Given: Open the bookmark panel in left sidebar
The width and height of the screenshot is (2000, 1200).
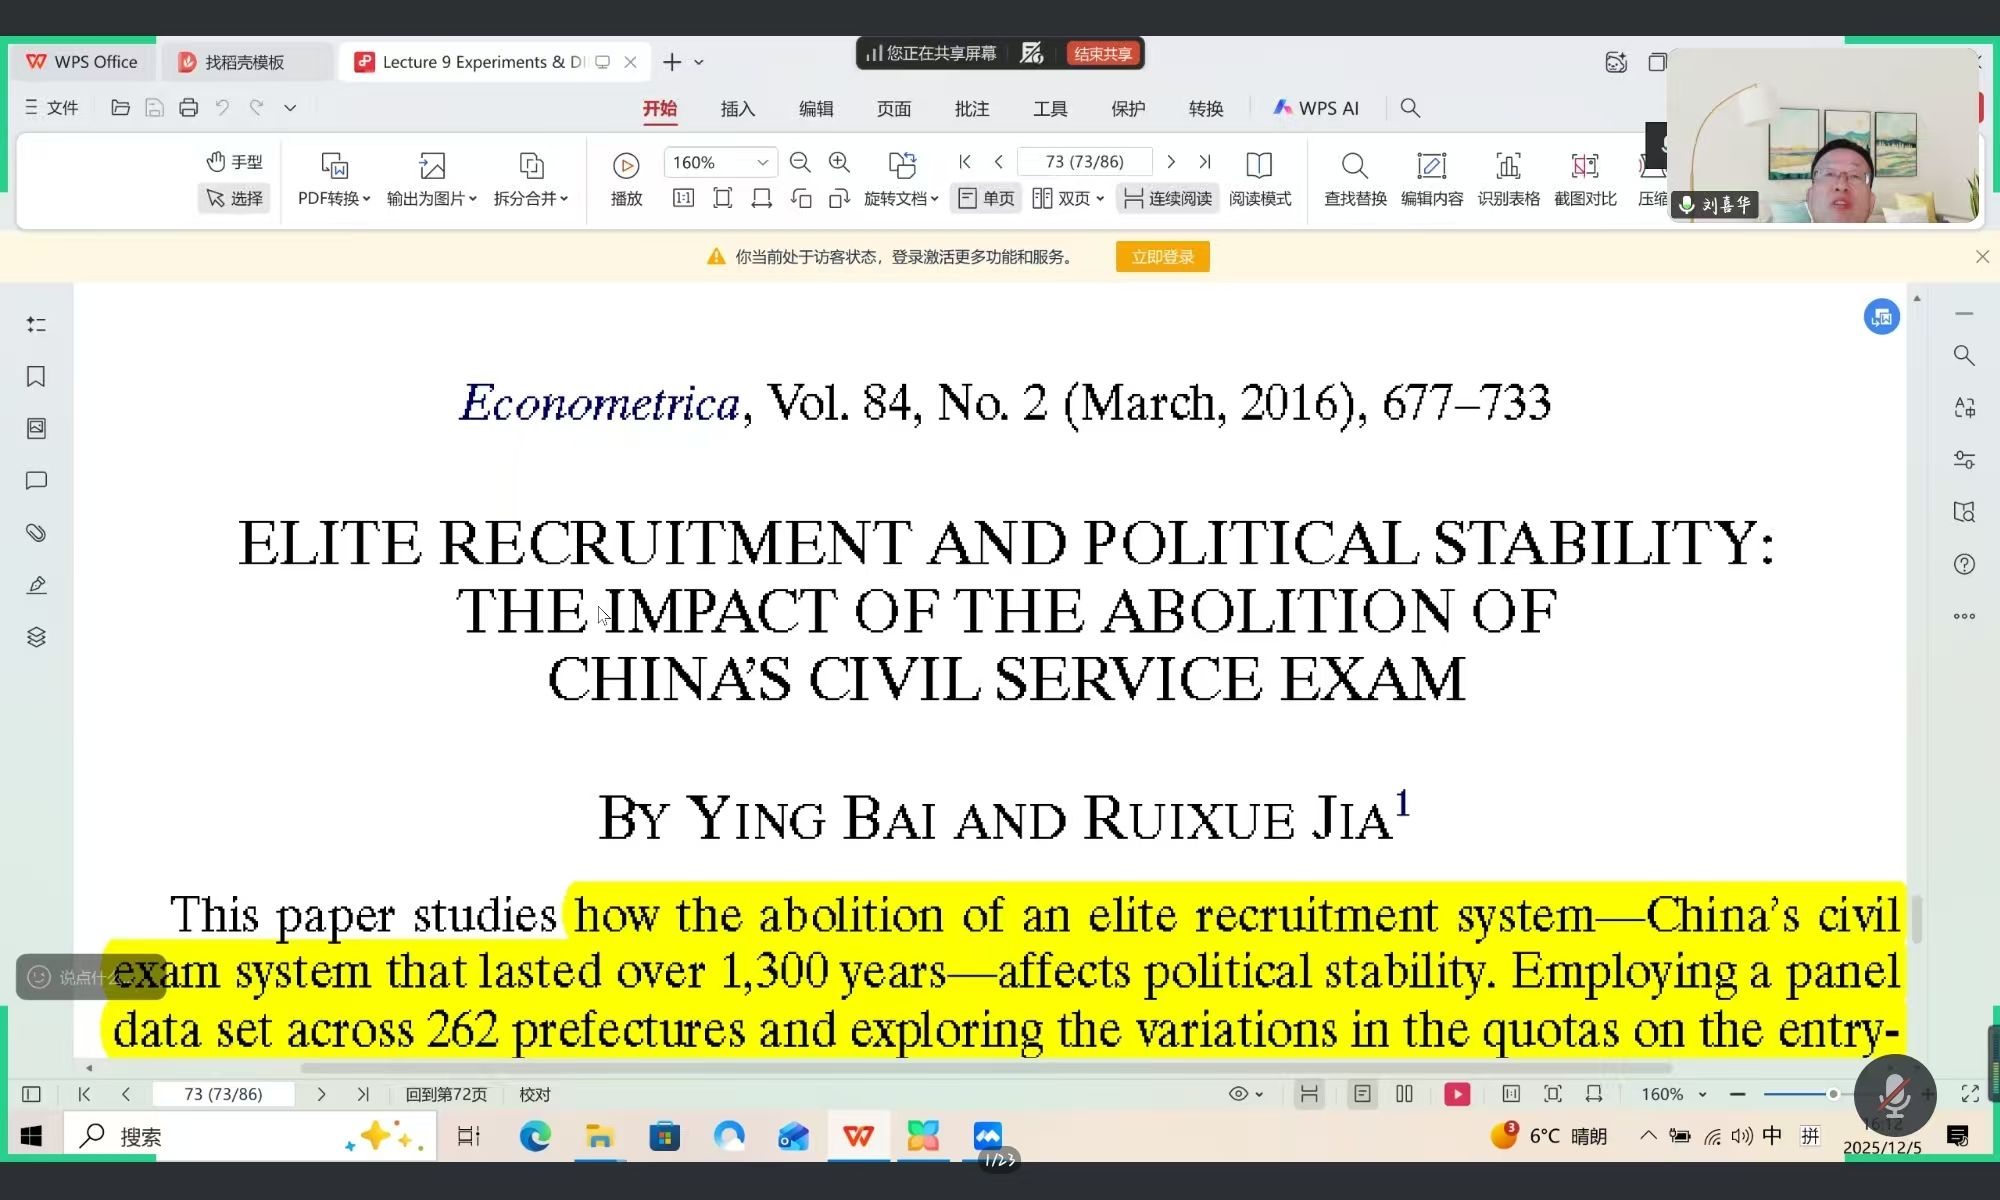Looking at the screenshot, I should (x=36, y=376).
